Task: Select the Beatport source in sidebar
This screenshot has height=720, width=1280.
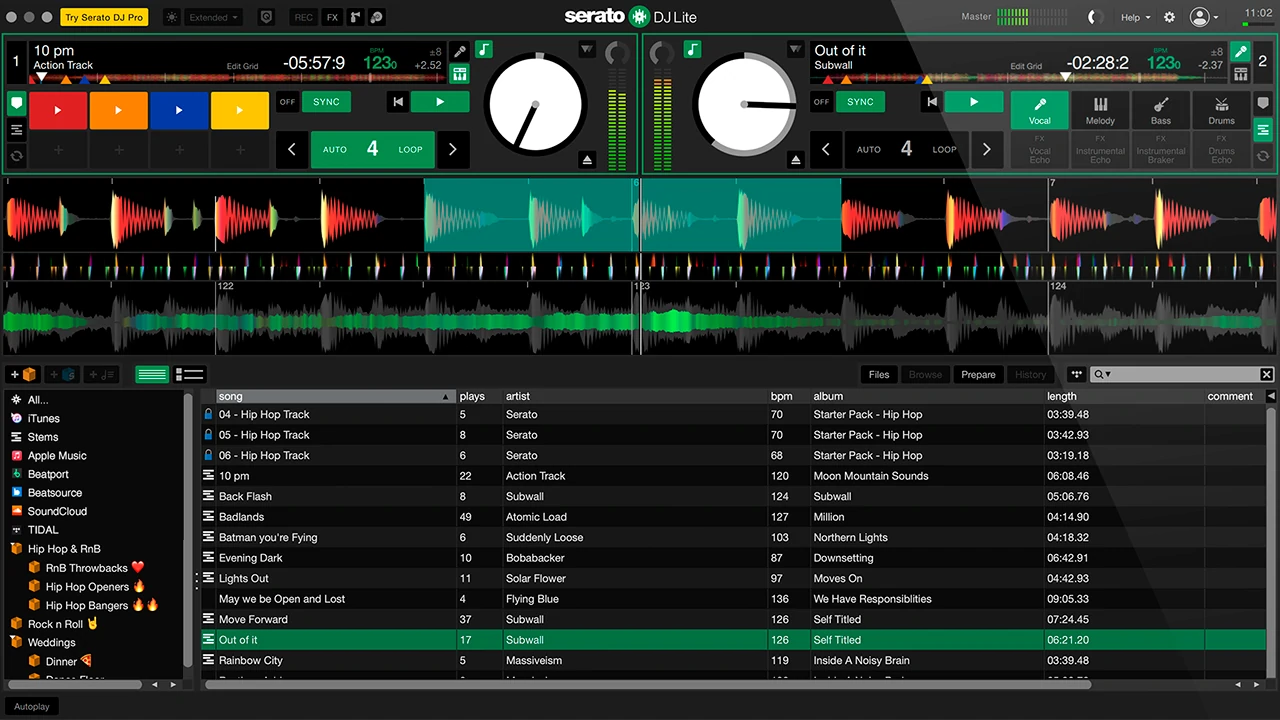Action: pos(48,474)
